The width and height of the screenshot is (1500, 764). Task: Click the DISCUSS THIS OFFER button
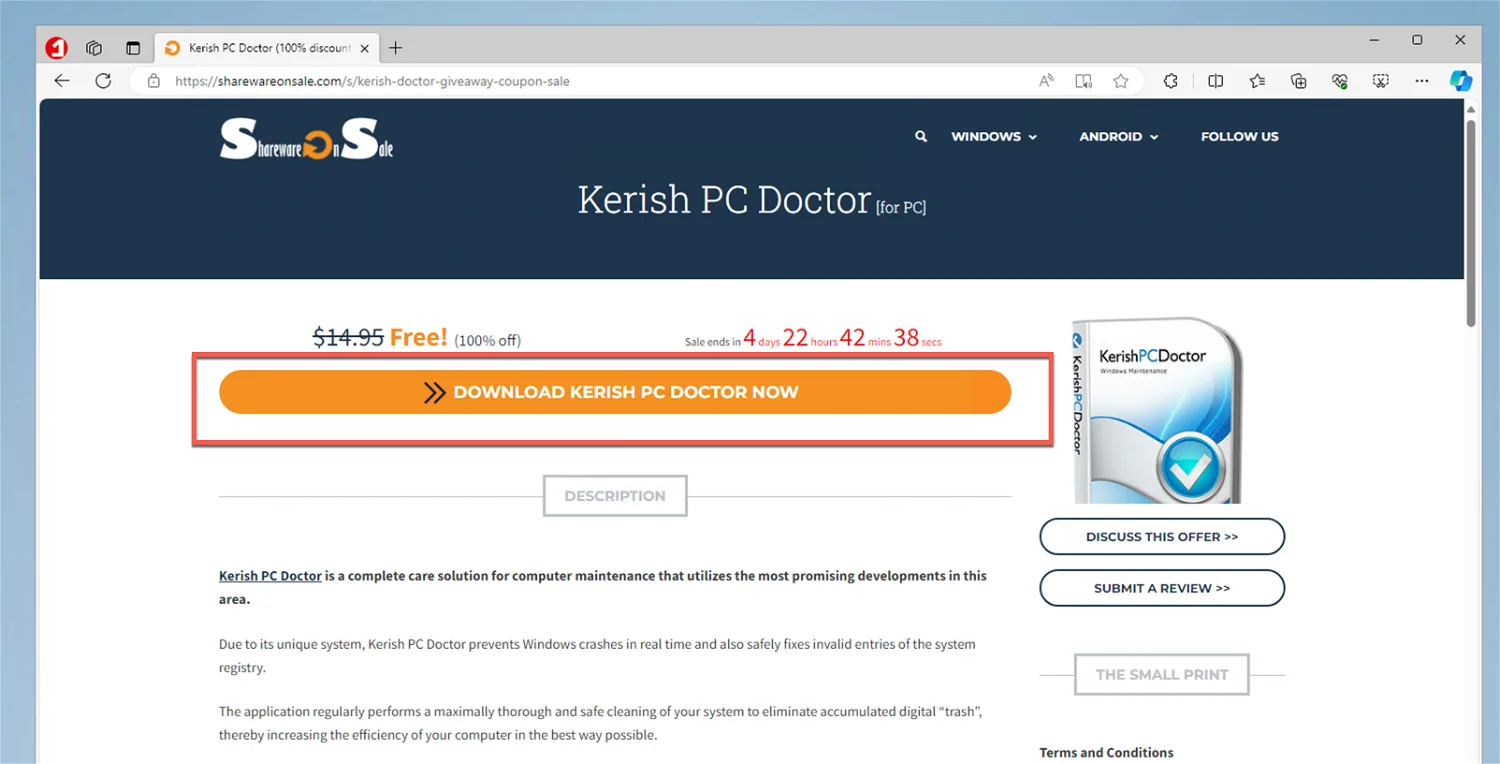[x=1162, y=537]
